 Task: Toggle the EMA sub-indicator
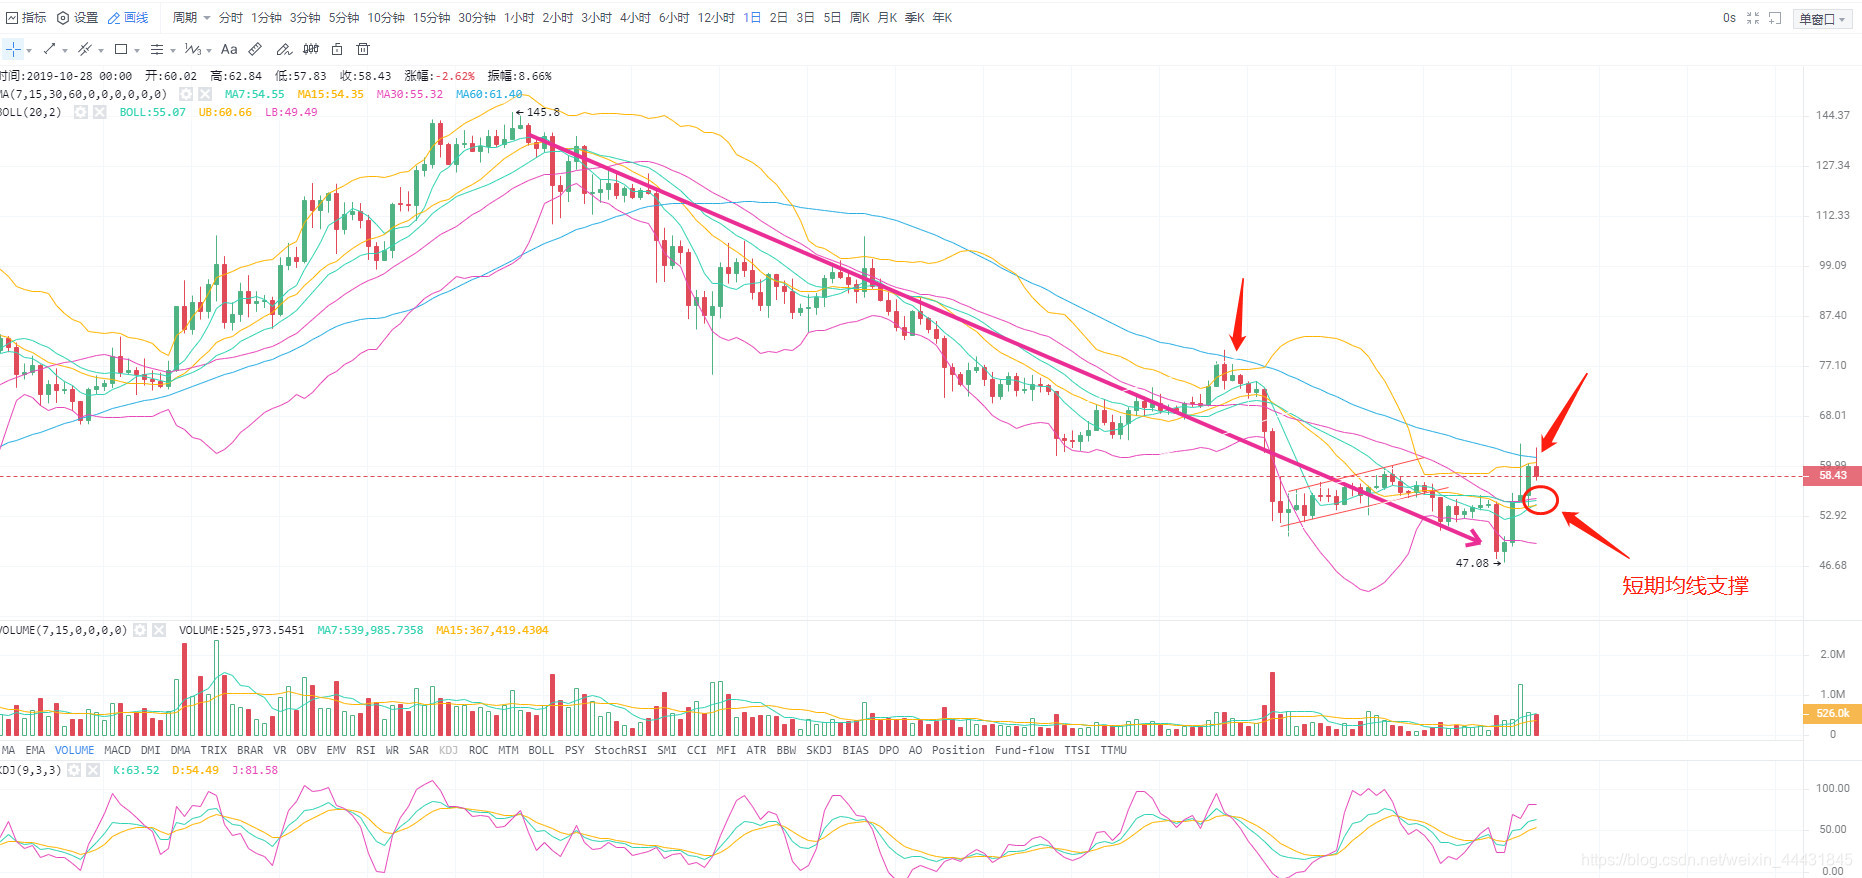(35, 750)
